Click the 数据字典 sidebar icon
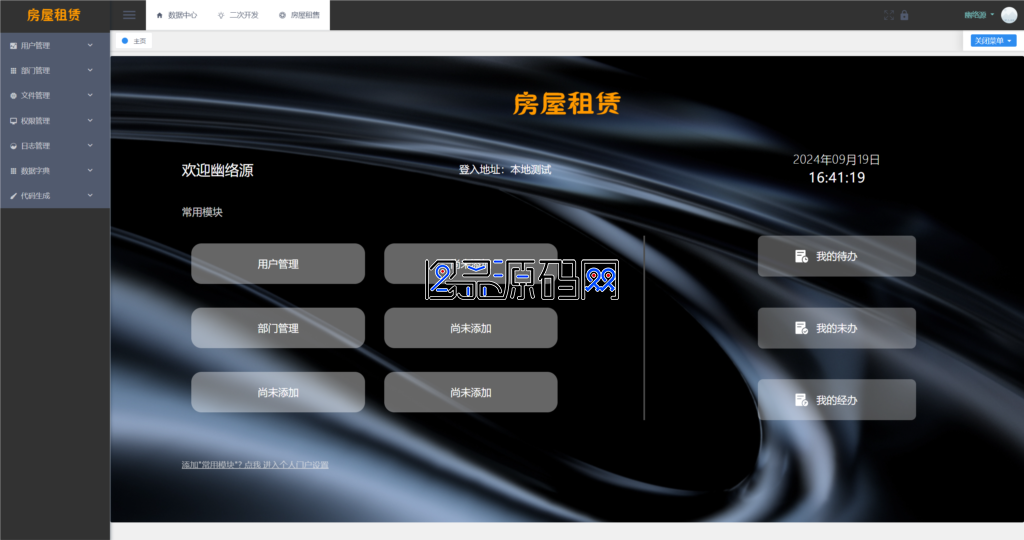The width and height of the screenshot is (1024, 540). tap(13, 170)
